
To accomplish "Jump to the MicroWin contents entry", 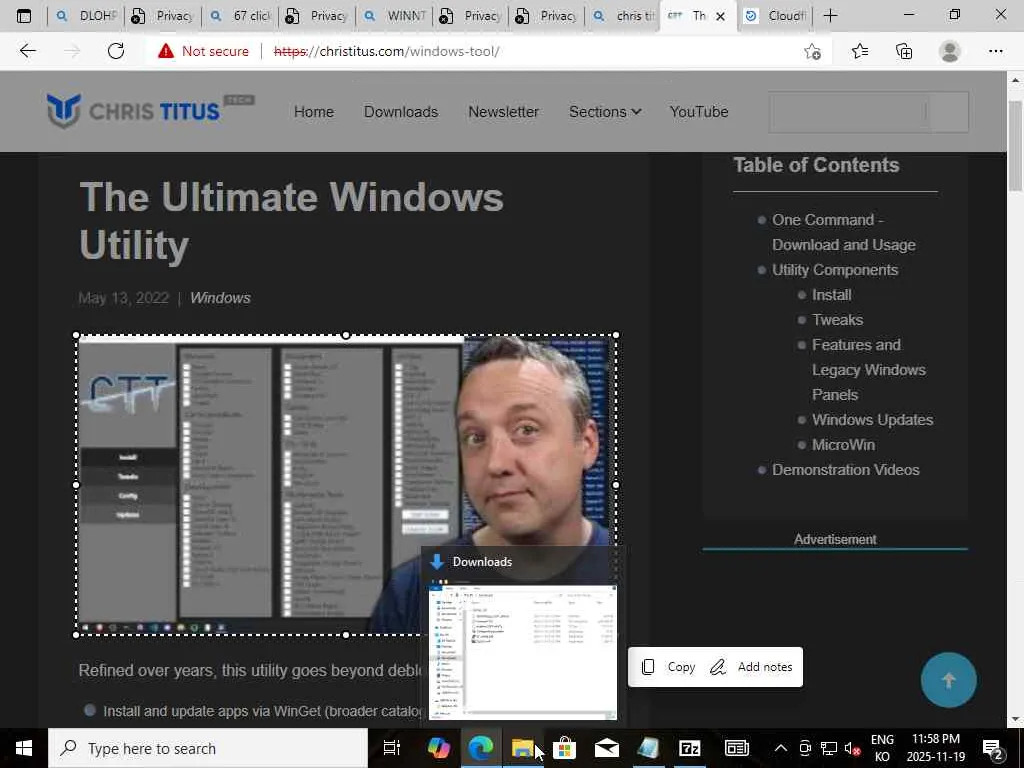I will coord(843,445).
